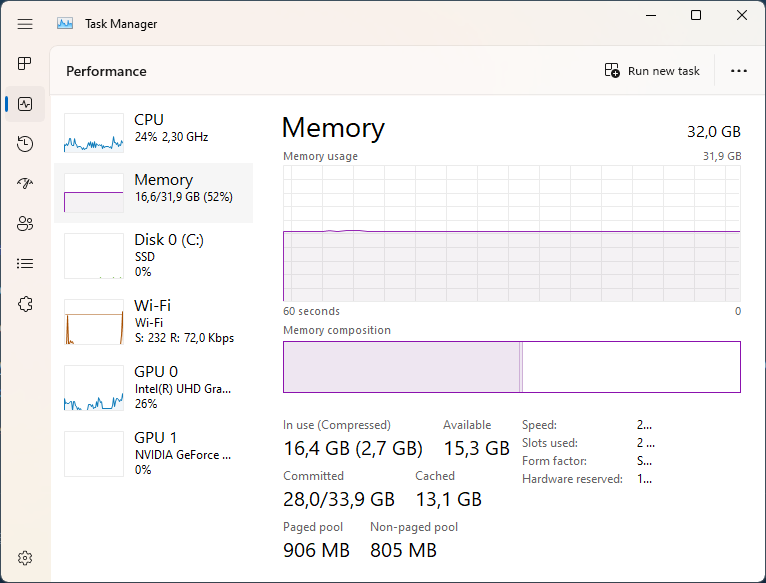Click the 15,3 GB available value
This screenshot has width=766, height=583.
pos(476,448)
